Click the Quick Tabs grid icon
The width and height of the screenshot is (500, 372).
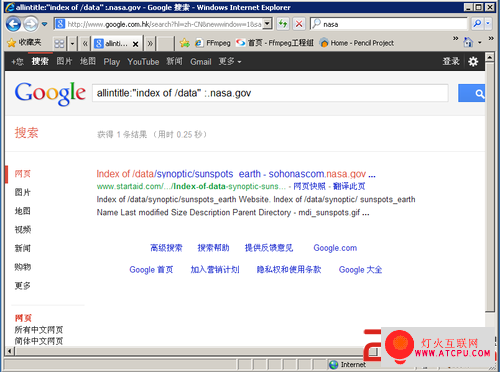click(x=59, y=43)
